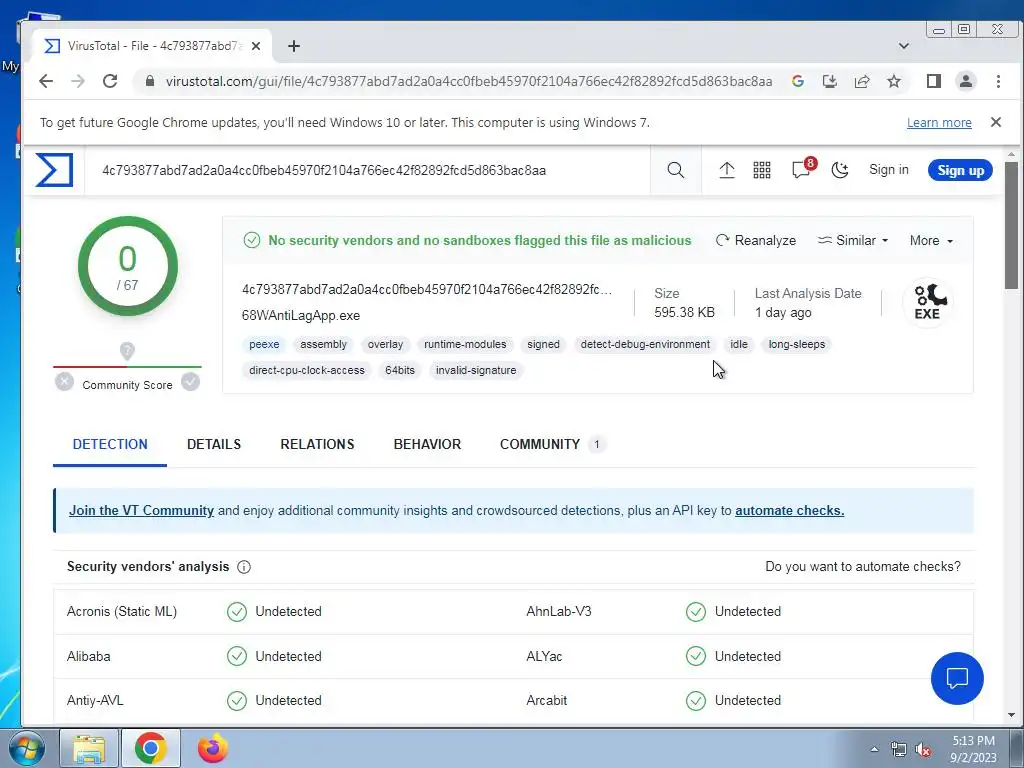Click the invalid-signature tag
The width and height of the screenshot is (1024, 768).
coord(476,370)
